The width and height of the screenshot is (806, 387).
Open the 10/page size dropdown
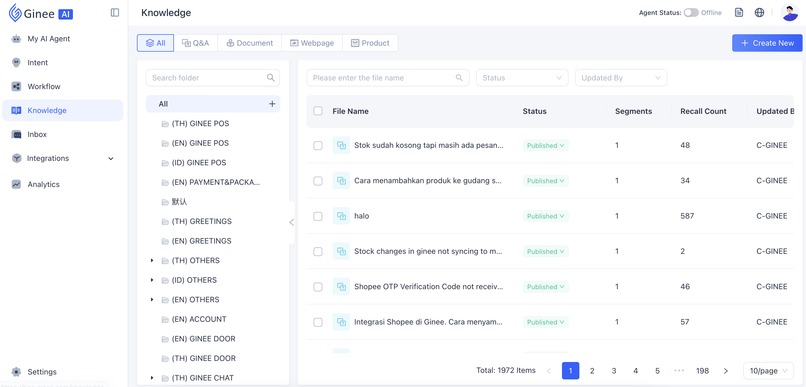[x=768, y=371]
